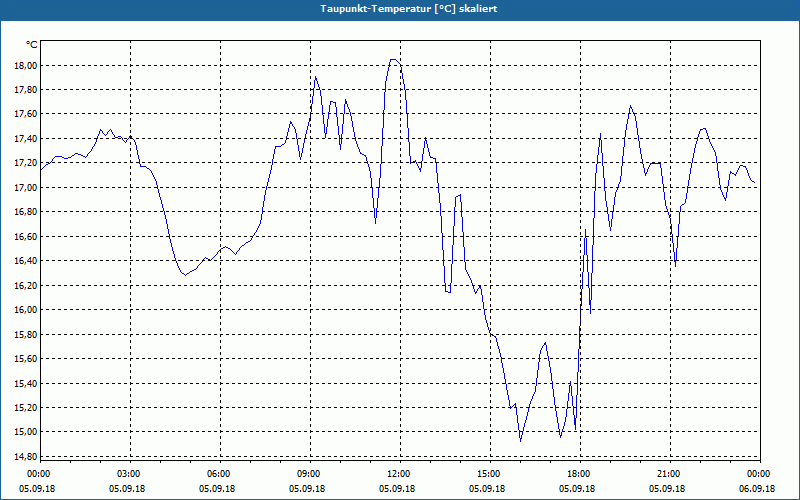The height and width of the screenshot is (500, 800).
Task: Select the °C unit label on the axis
Action: coord(31,45)
